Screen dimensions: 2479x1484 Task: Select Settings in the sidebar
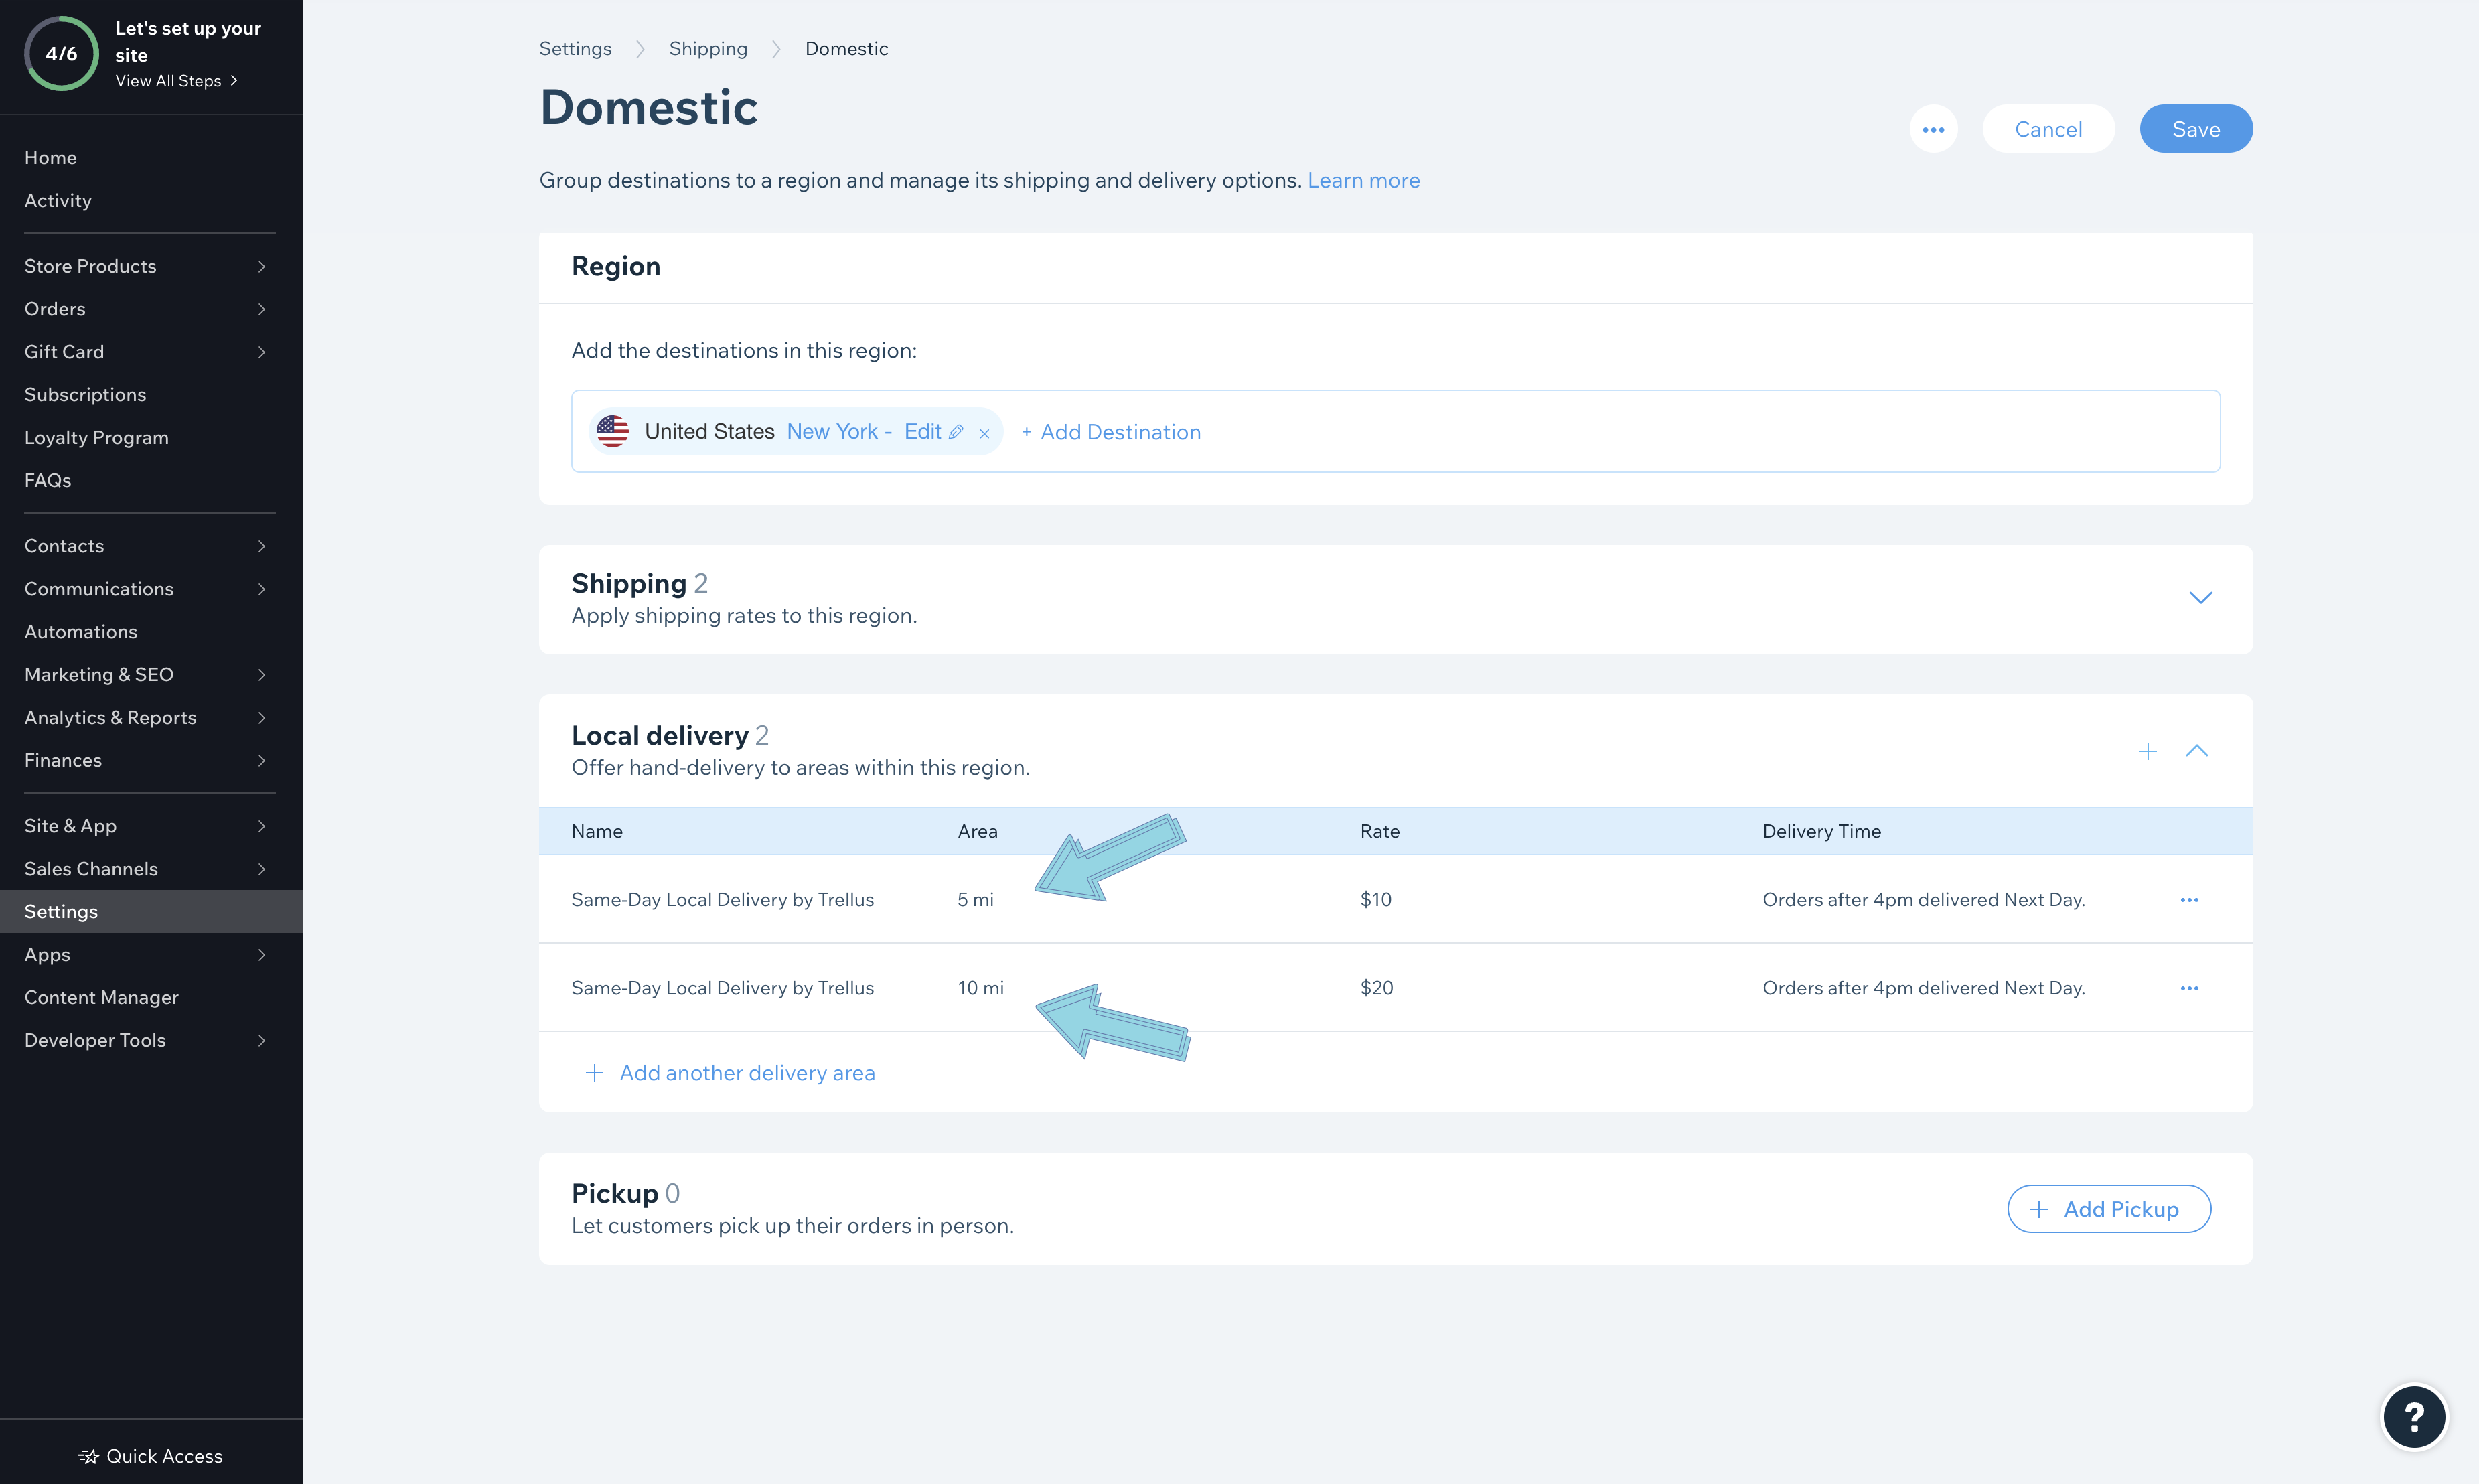151,912
